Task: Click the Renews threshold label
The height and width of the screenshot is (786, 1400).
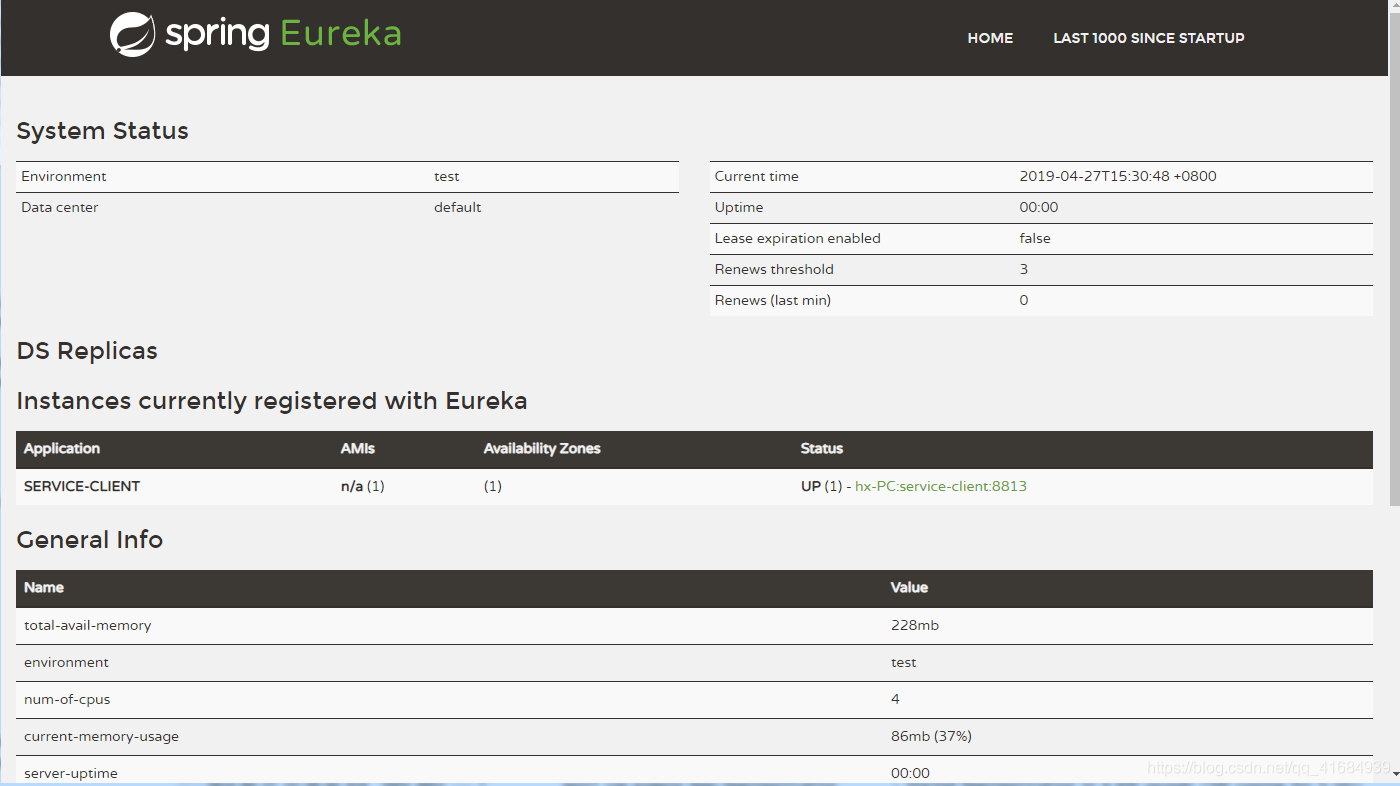Action: click(x=774, y=269)
